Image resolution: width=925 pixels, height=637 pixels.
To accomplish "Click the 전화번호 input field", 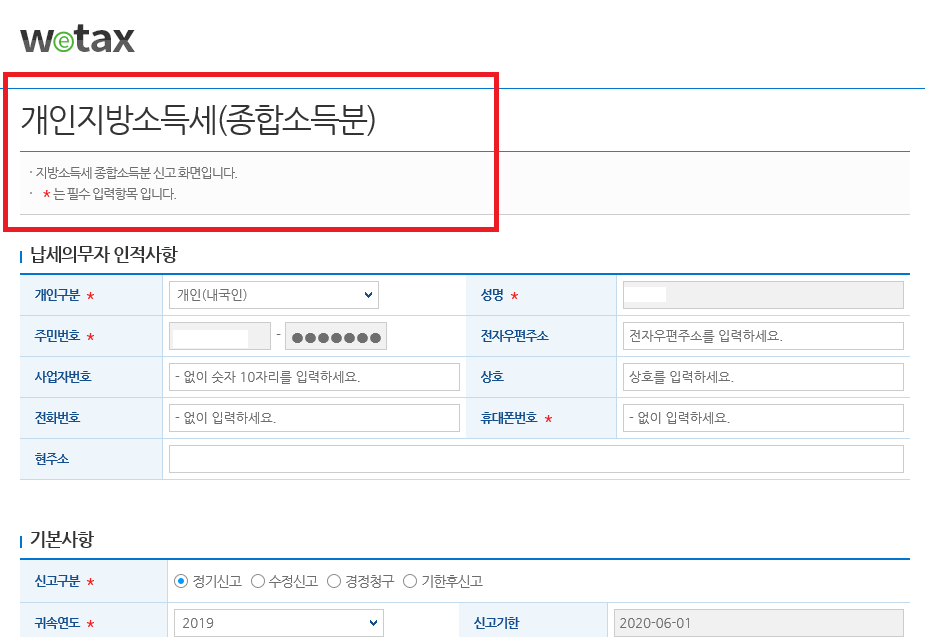I will coord(314,418).
